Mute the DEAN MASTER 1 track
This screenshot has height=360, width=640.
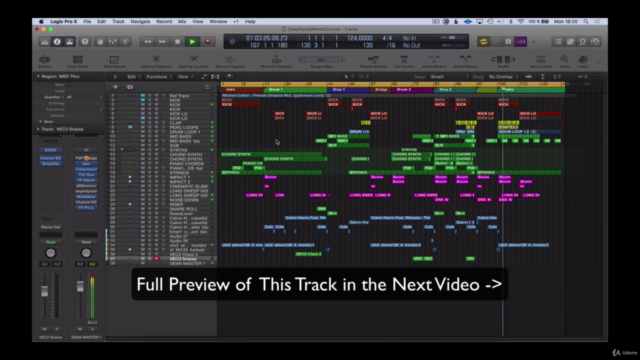click(x=142, y=263)
